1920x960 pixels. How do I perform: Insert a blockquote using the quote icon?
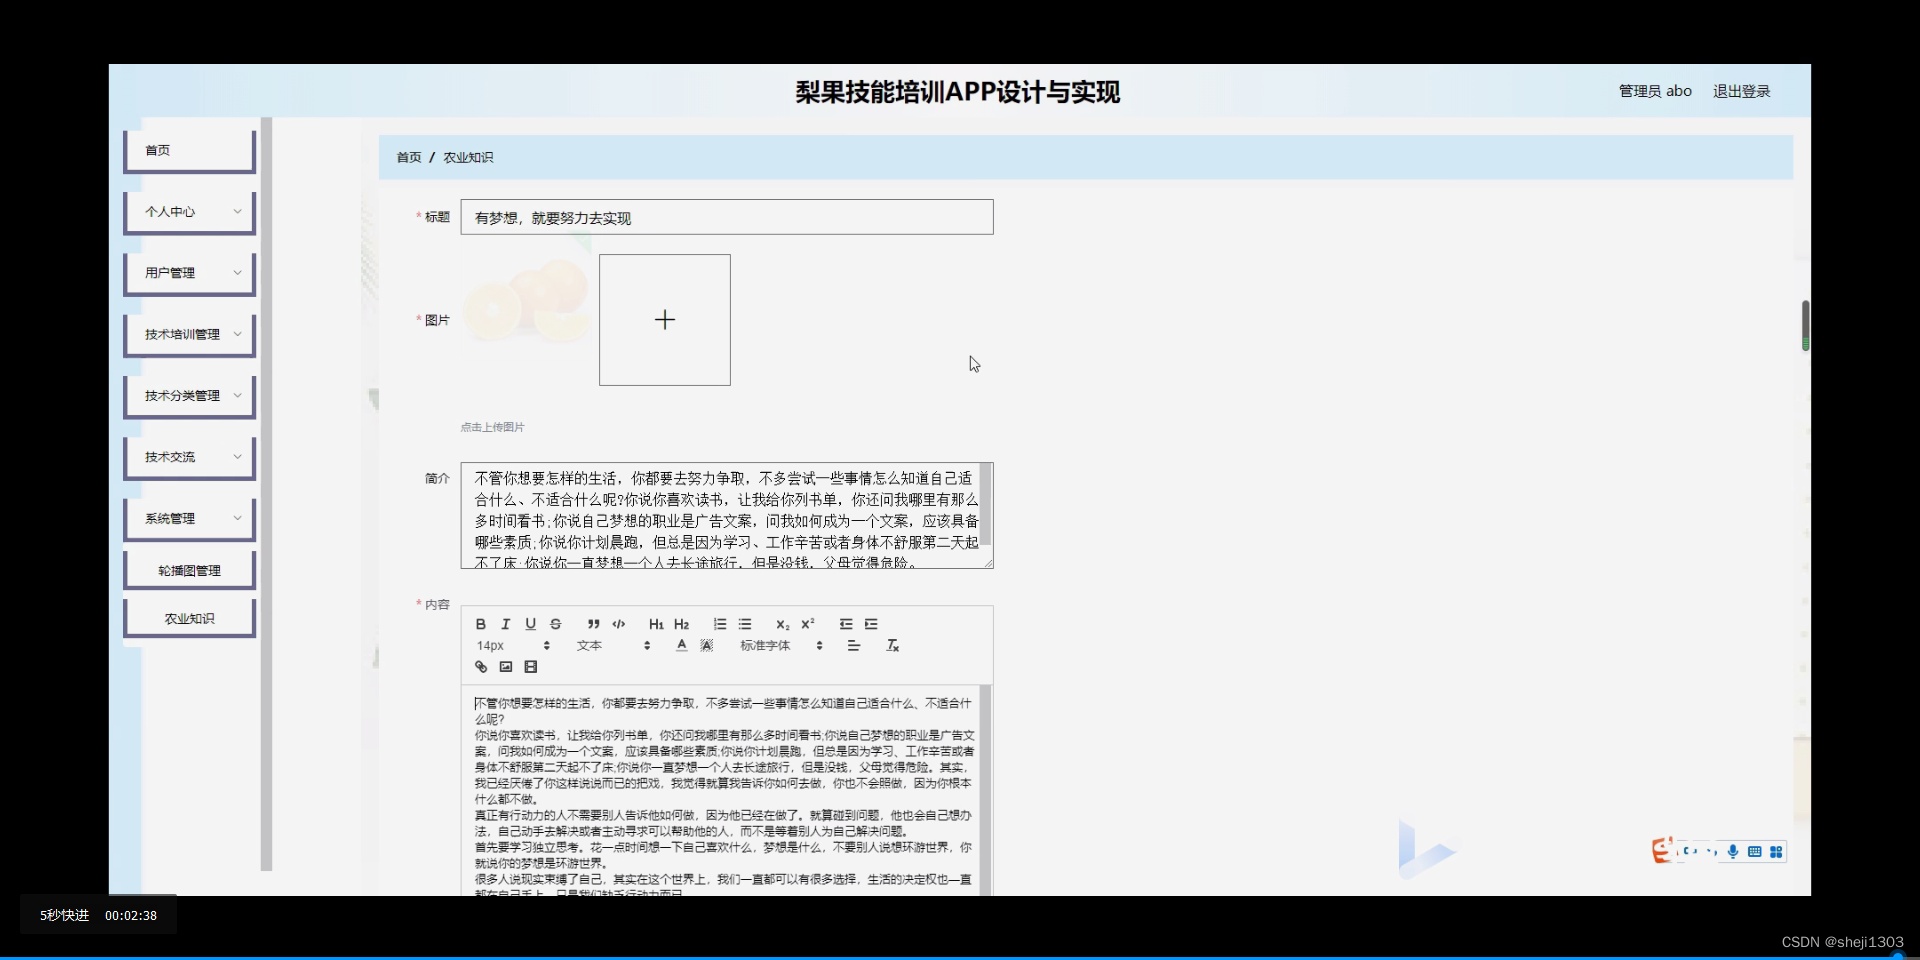point(592,624)
